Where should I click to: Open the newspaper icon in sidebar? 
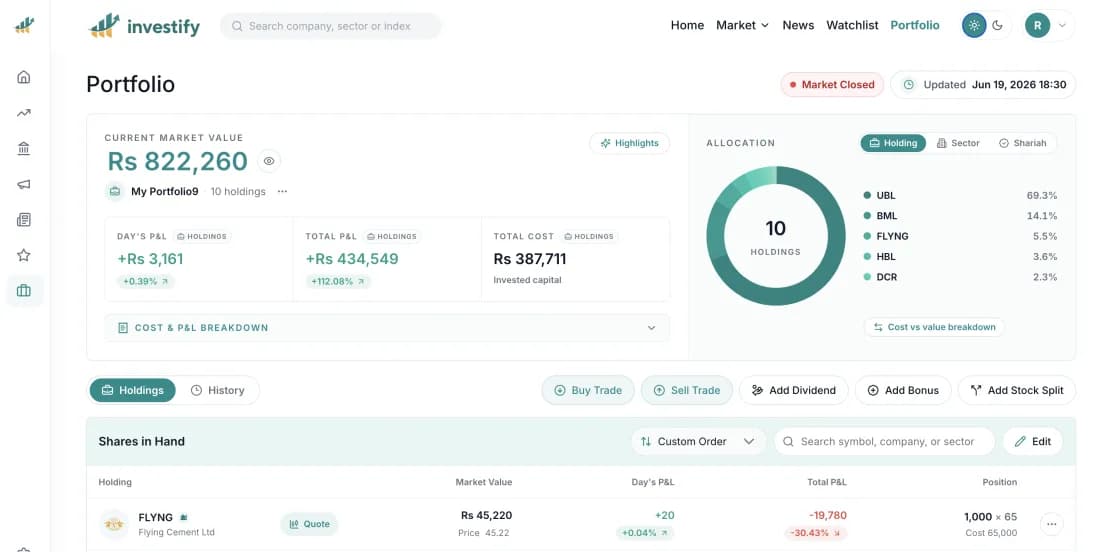tap(24, 220)
